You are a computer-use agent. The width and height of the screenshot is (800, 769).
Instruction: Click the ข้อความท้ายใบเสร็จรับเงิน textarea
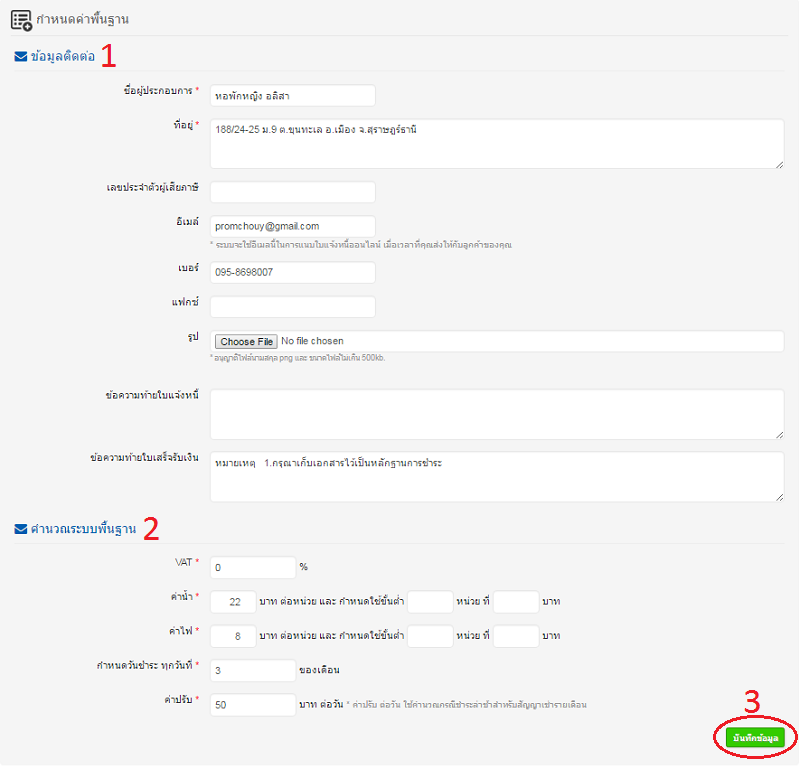coord(497,477)
